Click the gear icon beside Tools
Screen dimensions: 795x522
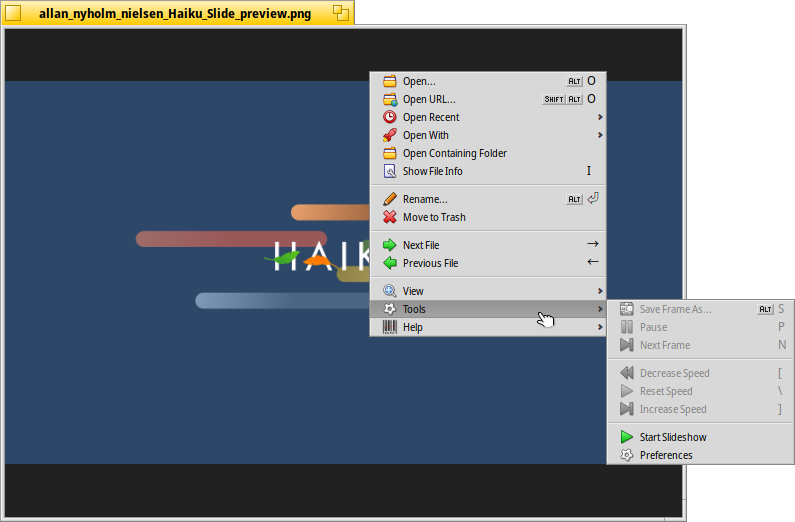pyautogui.click(x=389, y=309)
